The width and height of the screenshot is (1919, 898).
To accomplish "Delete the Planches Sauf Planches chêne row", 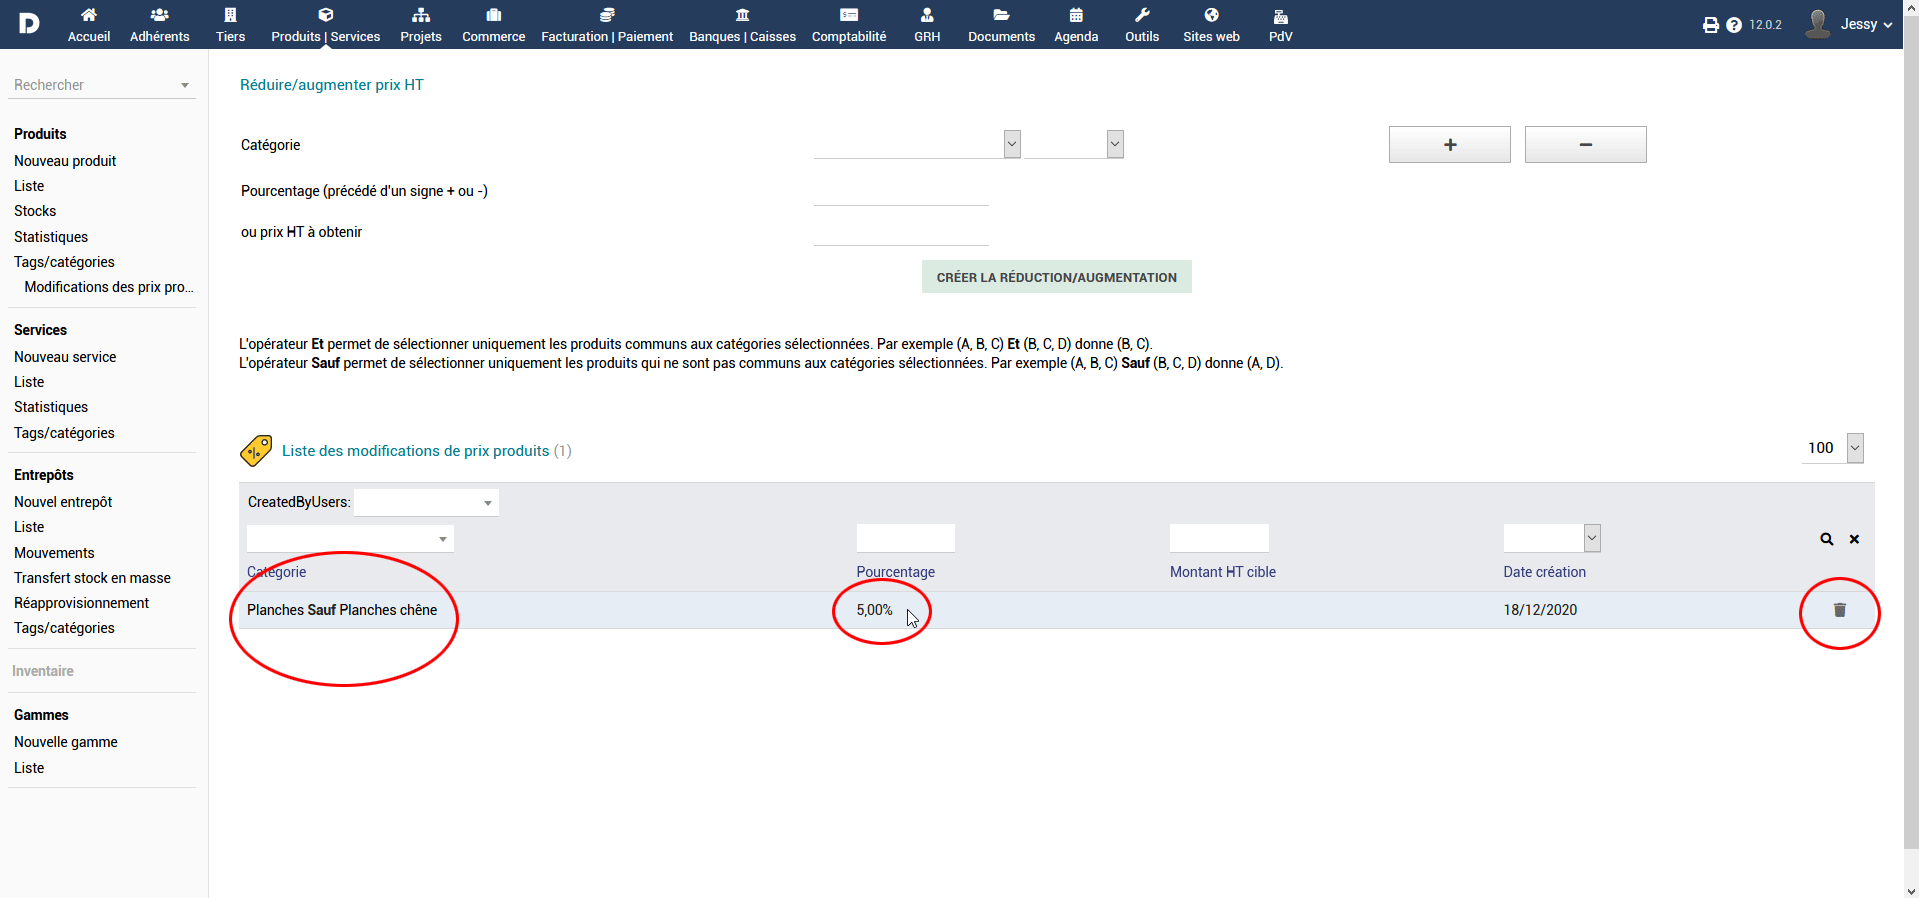I will [x=1839, y=610].
